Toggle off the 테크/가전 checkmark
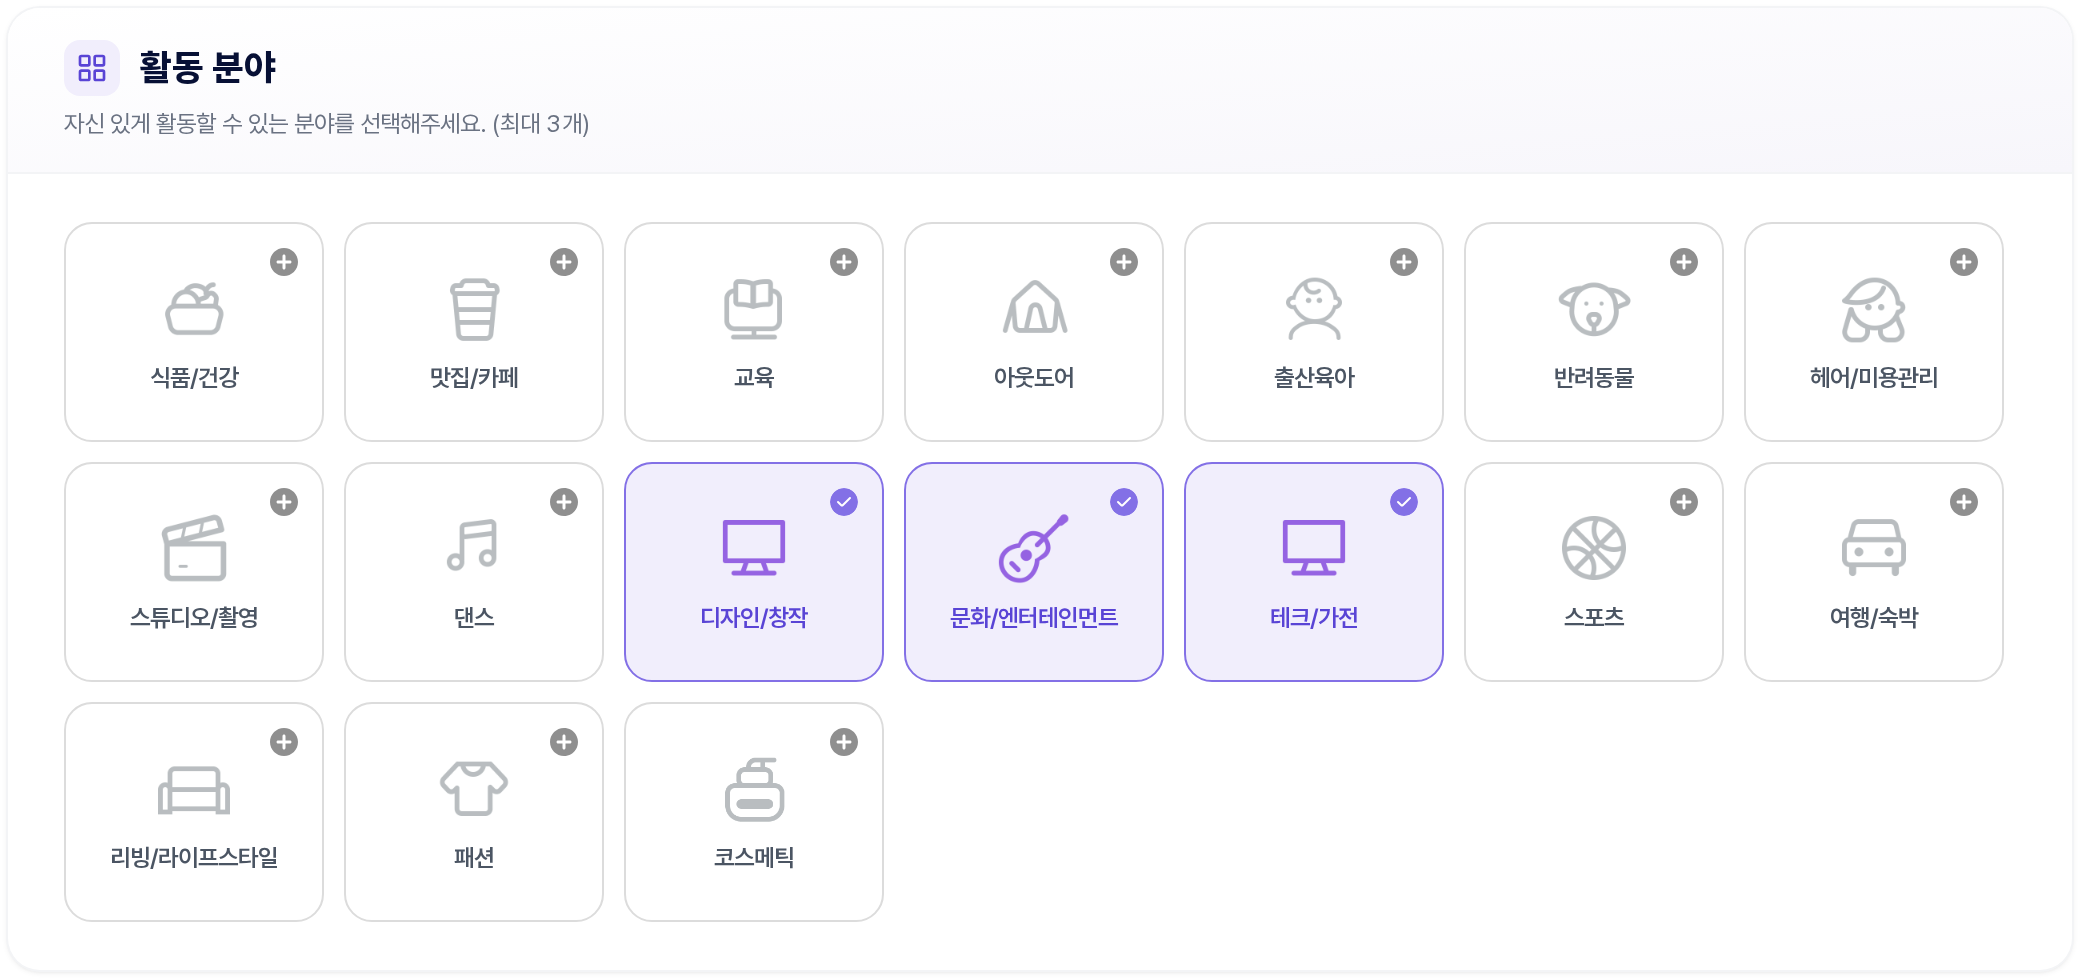 (x=1404, y=502)
